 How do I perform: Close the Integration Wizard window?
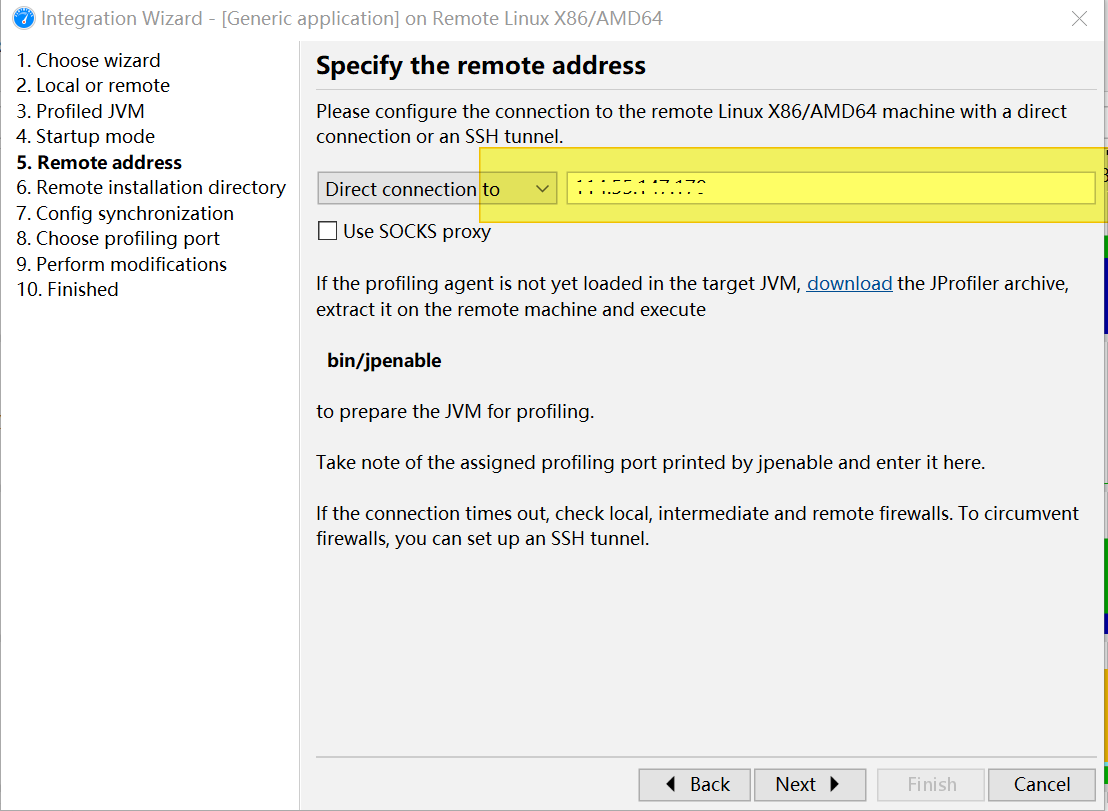tap(1079, 18)
